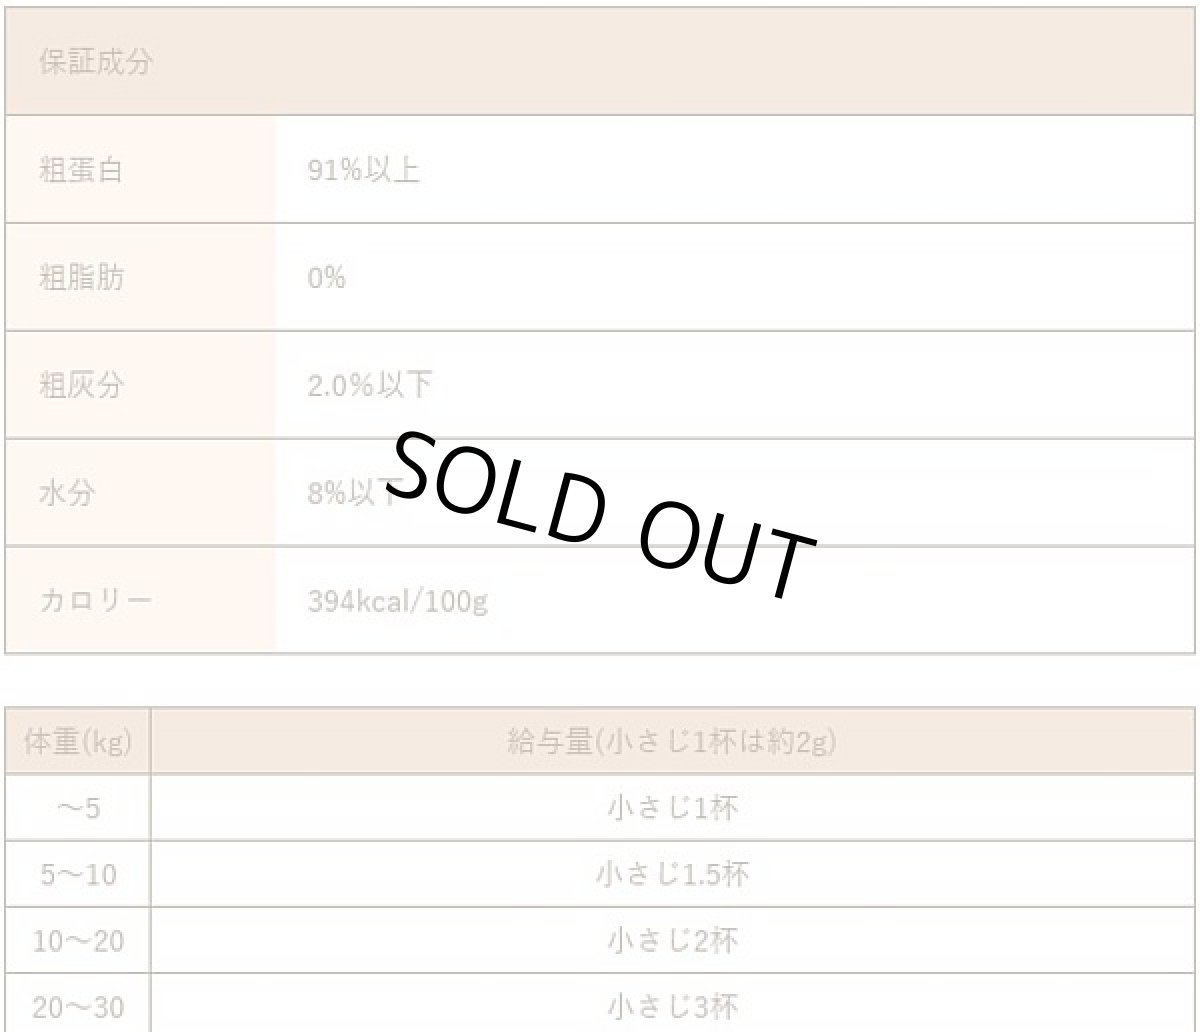Select the 小さじ1.5杯 dosage cell

click(672, 875)
